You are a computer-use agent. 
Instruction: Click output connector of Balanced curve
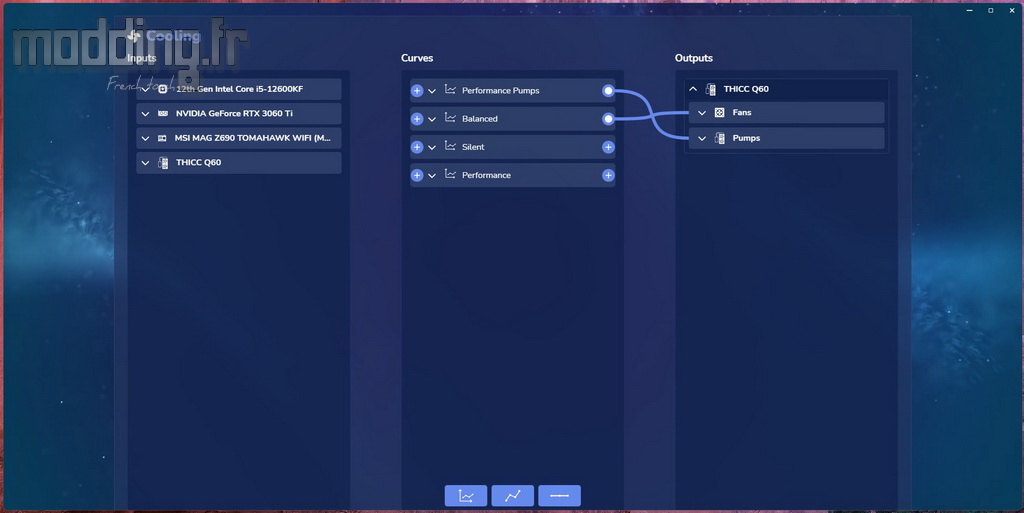[x=608, y=119]
